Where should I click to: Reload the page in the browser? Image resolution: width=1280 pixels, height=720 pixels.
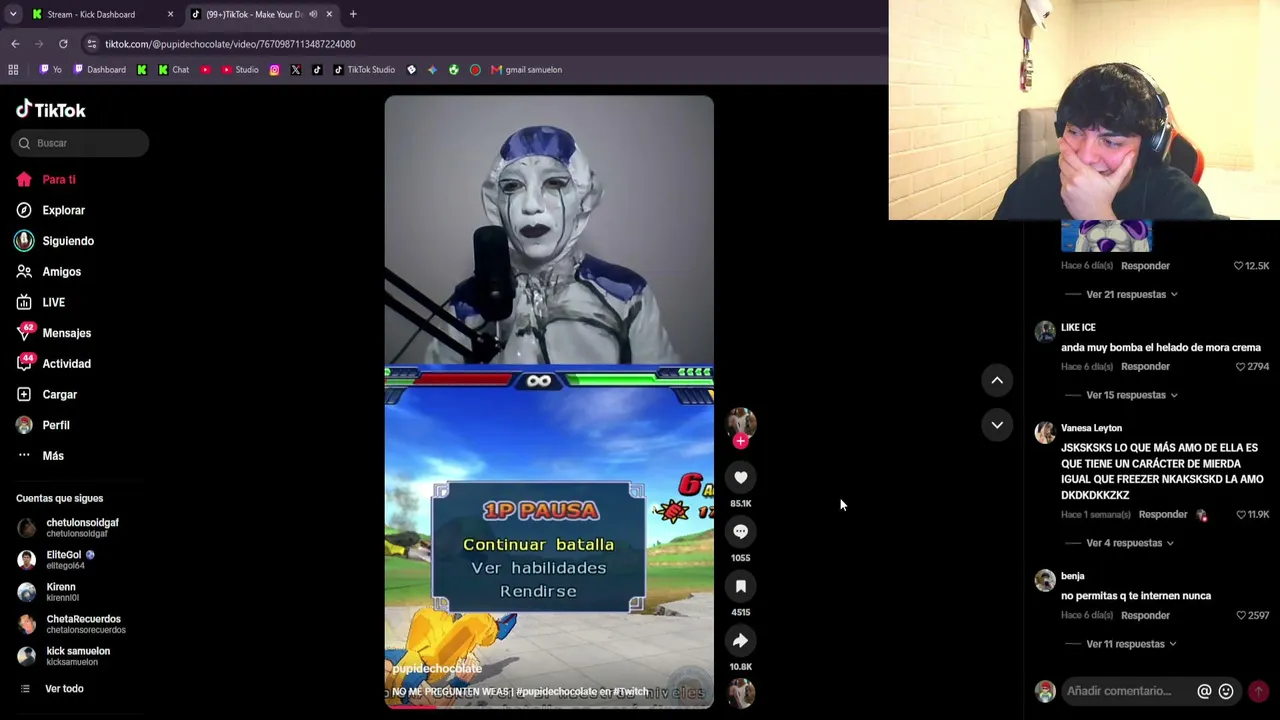[x=63, y=44]
